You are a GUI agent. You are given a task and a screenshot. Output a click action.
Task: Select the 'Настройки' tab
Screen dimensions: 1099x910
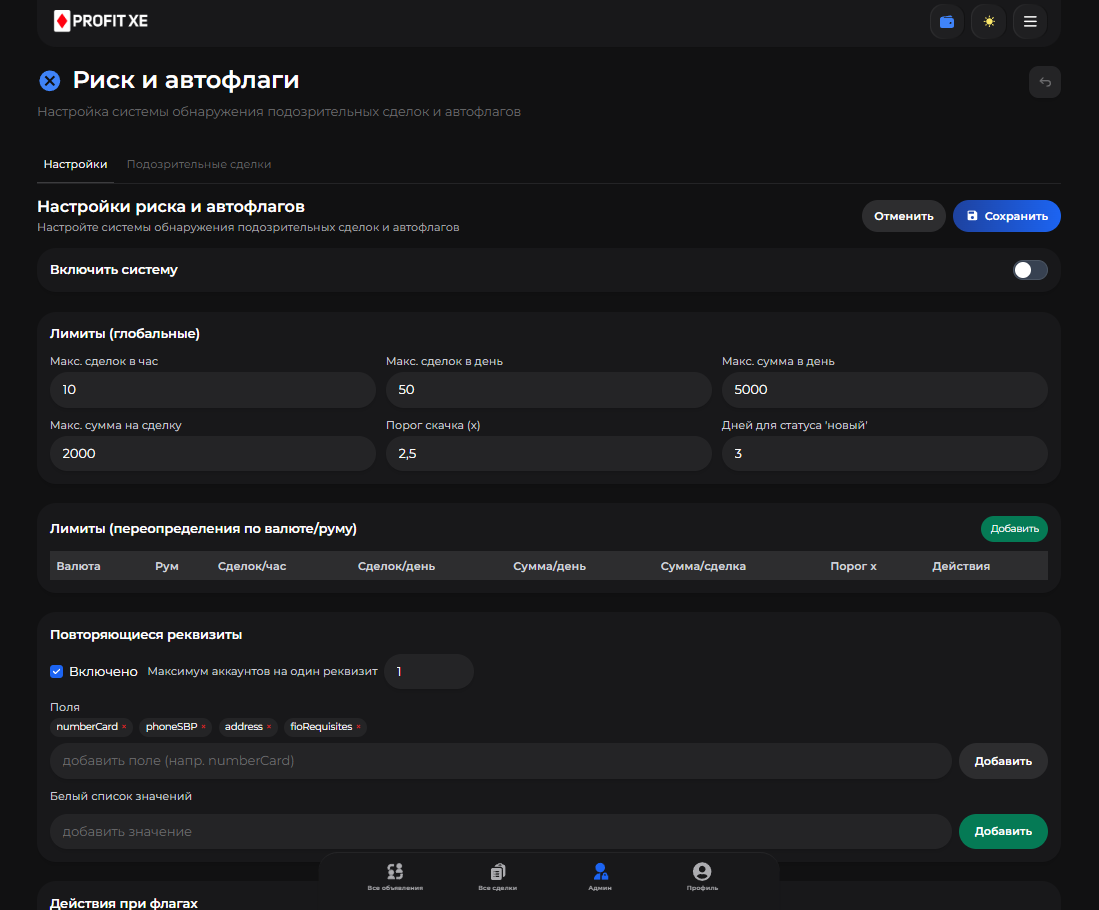coord(75,164)
